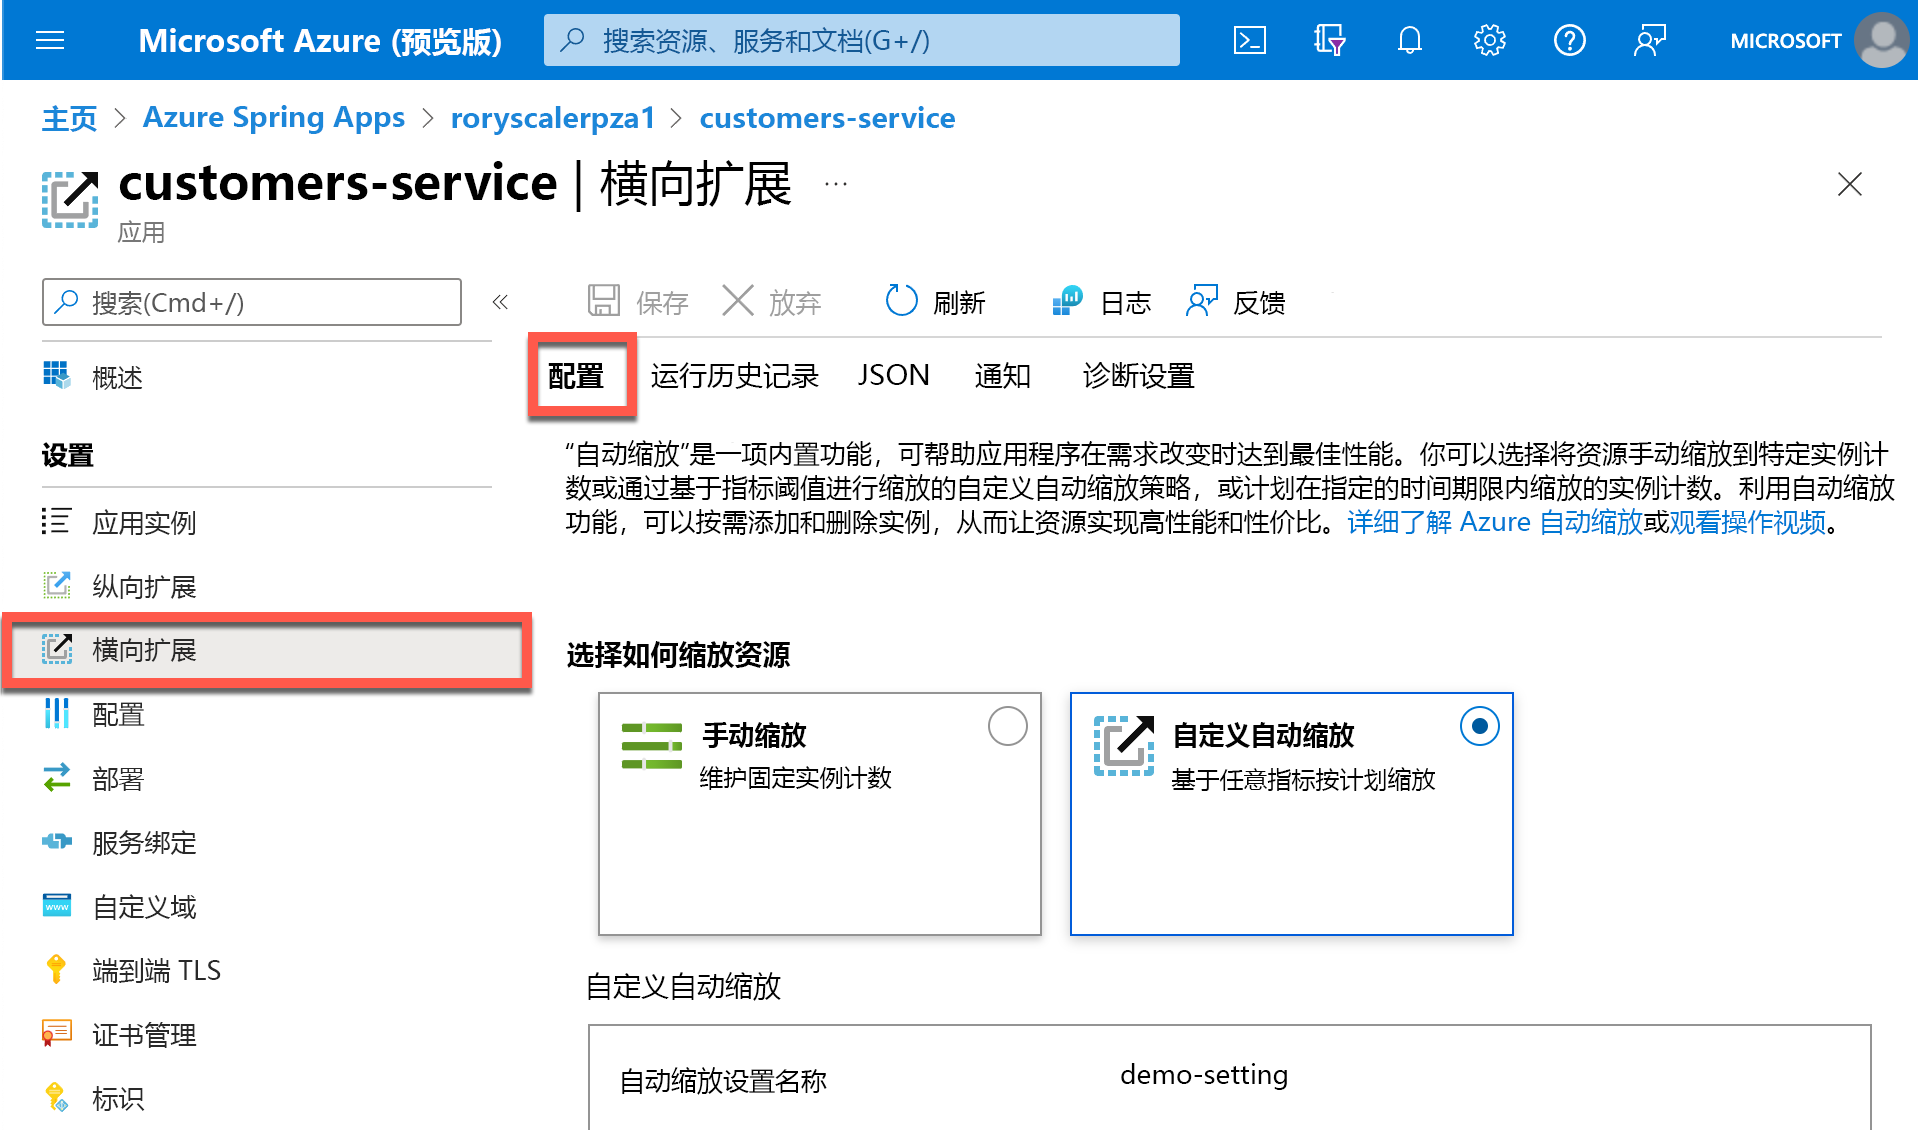Screen dimensions: 1918x1130
Task: Click the 部署 deployments arrows icon
Action: coord(57,777)
